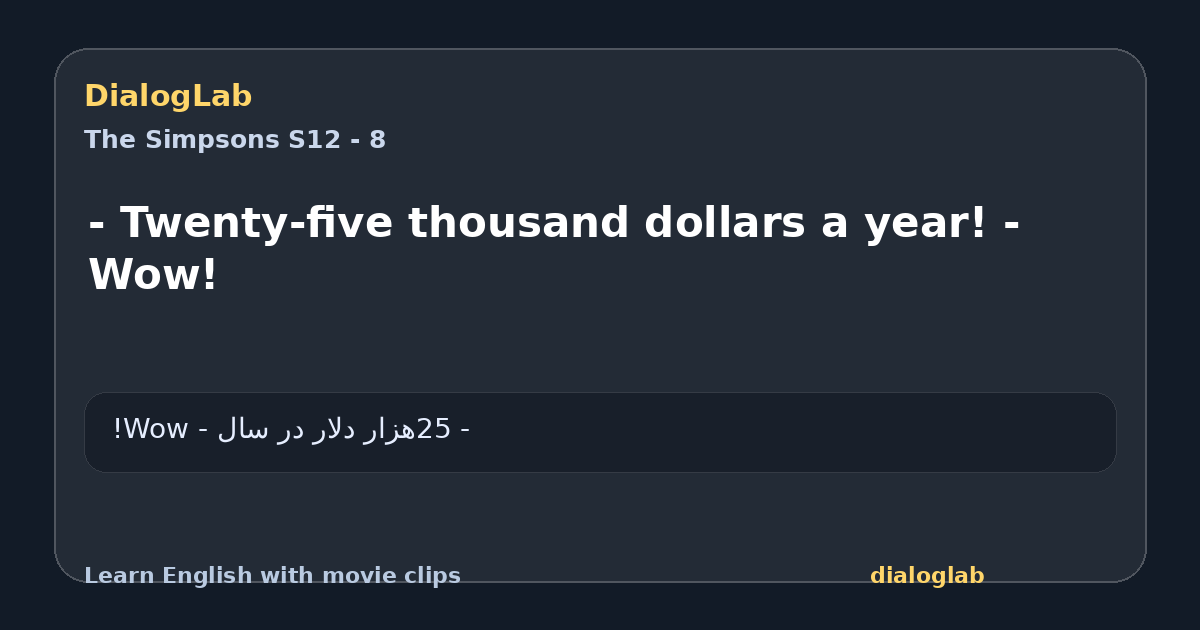Viewport: 1200px width, 630px height.
Task: Click "Wow" inside the translation box
Action: 155,429
